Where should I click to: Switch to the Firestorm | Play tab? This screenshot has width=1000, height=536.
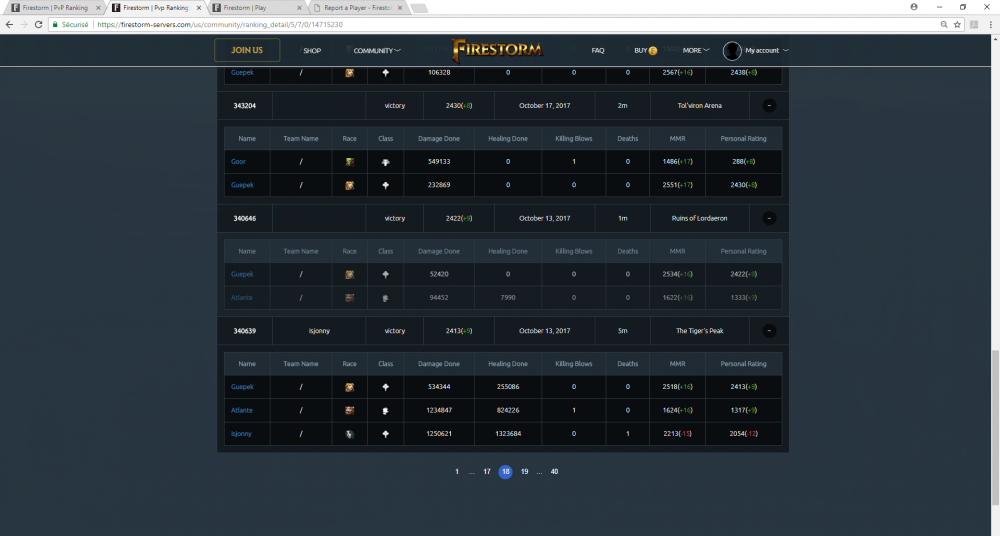click(256, 8)
